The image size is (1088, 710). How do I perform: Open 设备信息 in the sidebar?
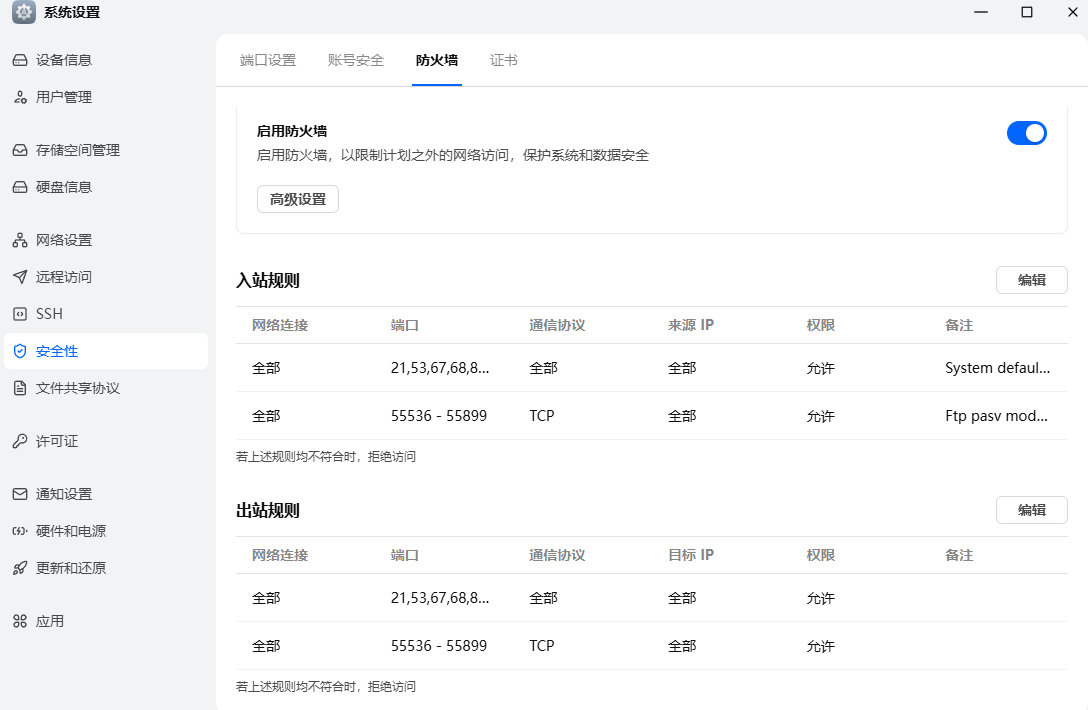60,59
